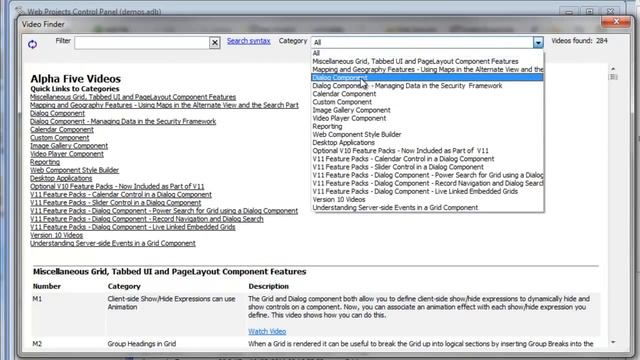This screenshot has width=640, height=360.
Task: Open Custom Component quick link
Action: (60, 138)
